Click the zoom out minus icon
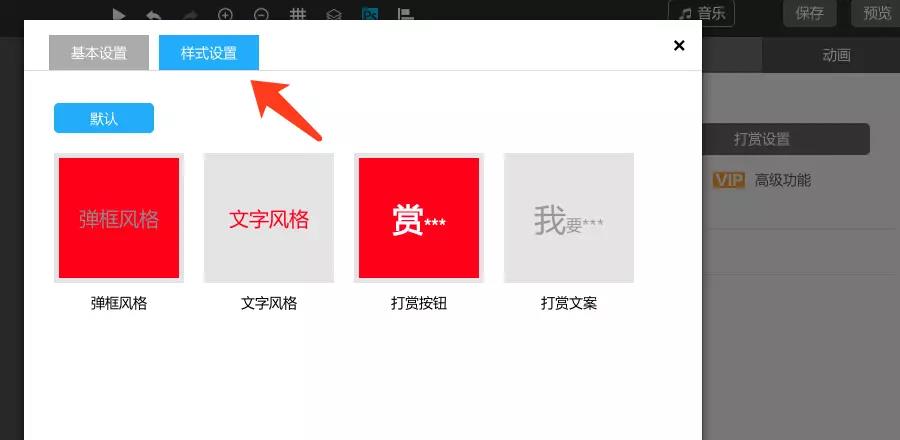This screenshot has height=440, width=900. (x=261, y=14)
